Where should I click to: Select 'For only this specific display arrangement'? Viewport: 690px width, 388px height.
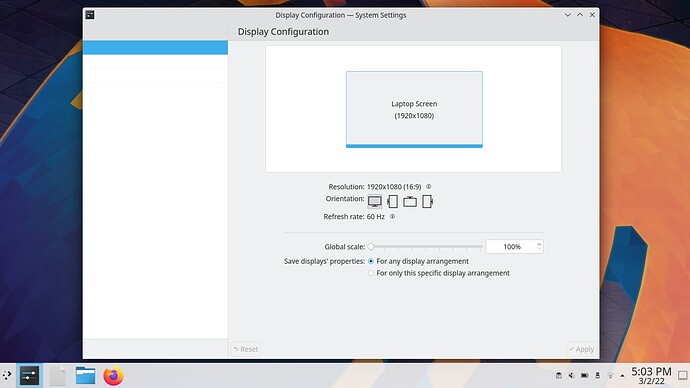click(439, 273)
